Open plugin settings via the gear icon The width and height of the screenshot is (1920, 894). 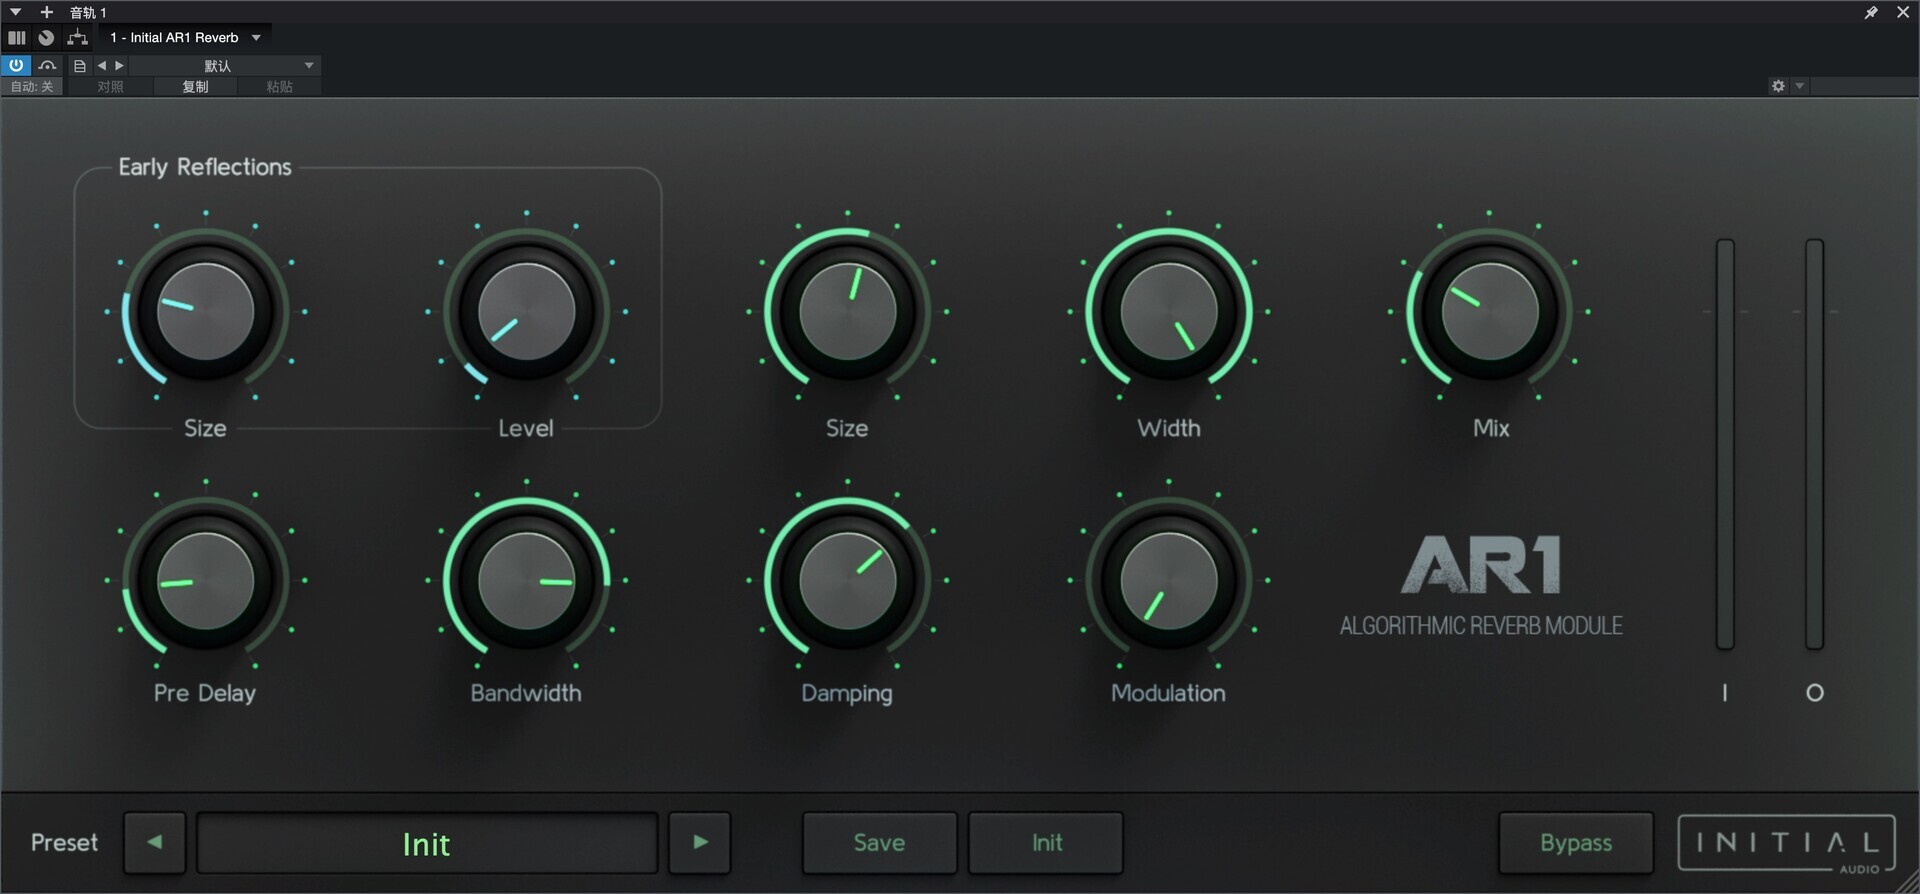pyautogui.click(x=1778, y=86)
